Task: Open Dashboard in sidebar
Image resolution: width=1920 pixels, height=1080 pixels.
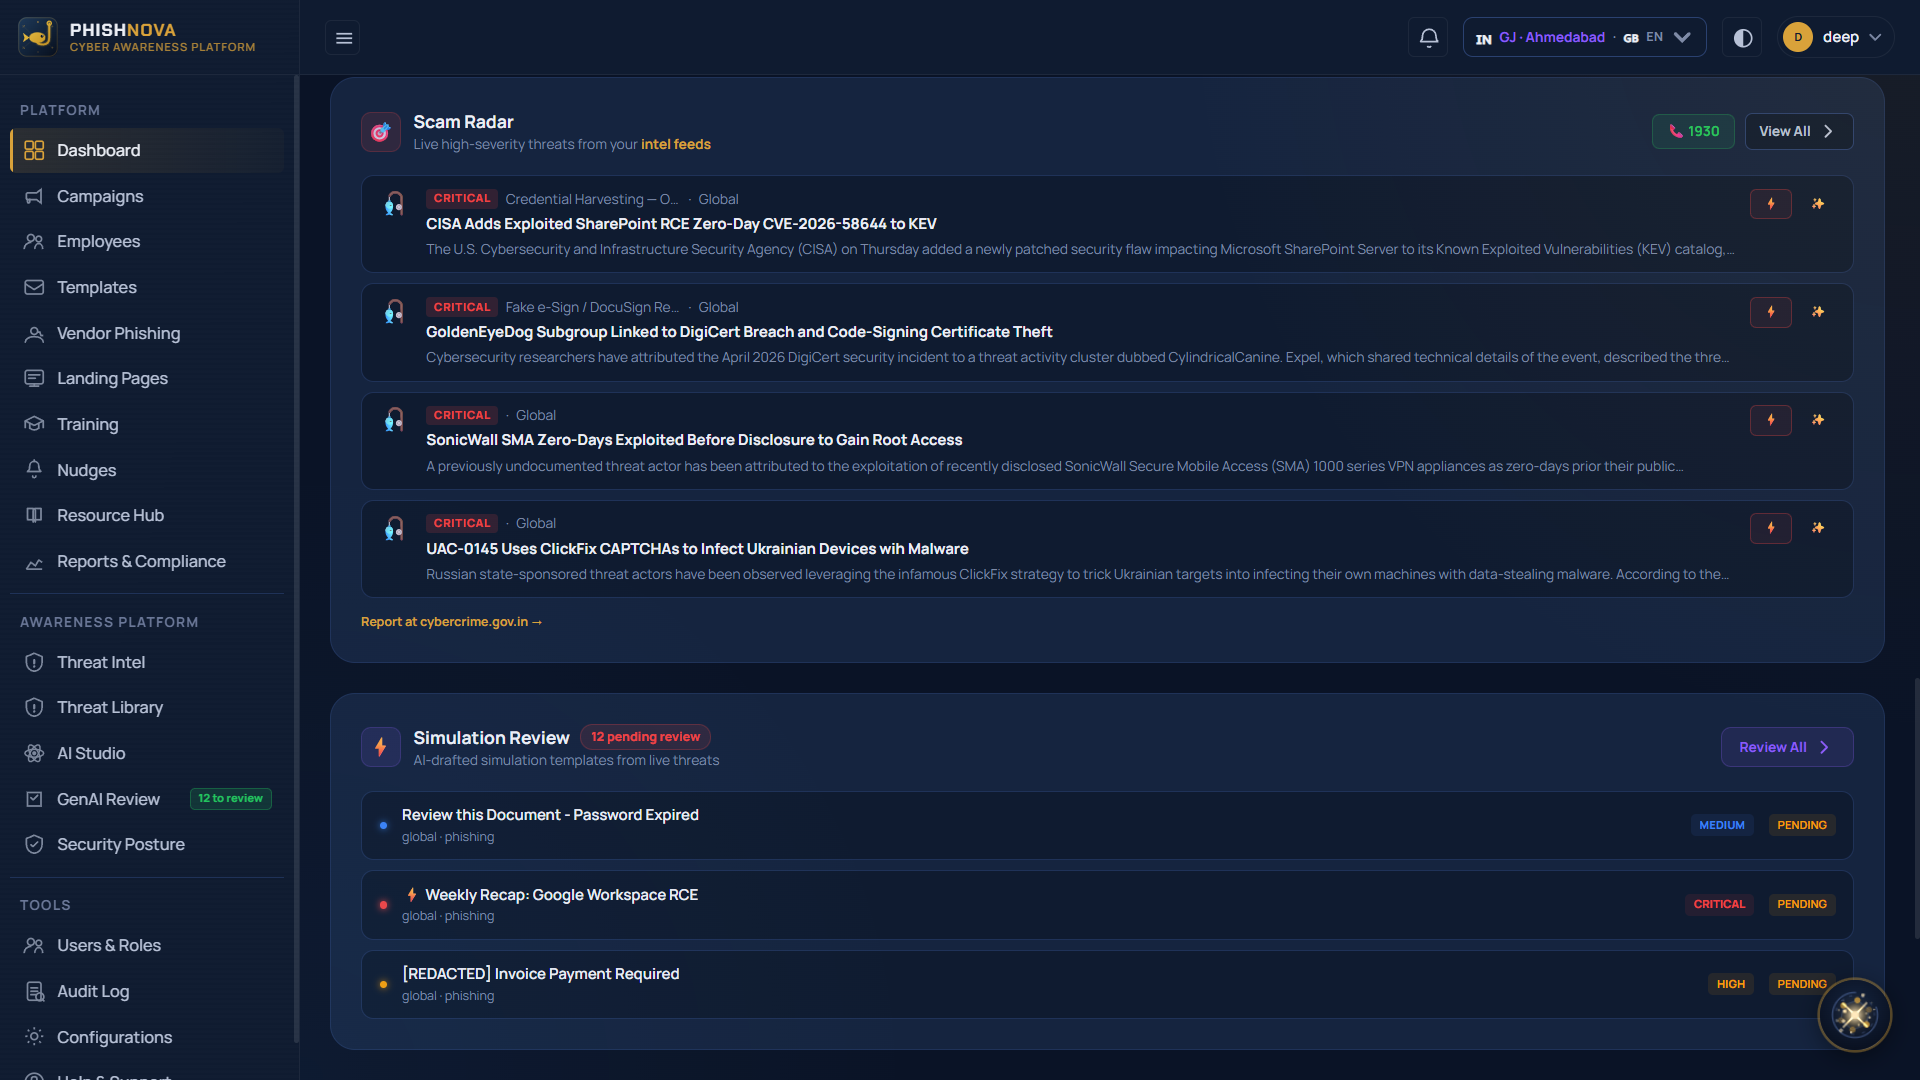Action: (147, 150)
